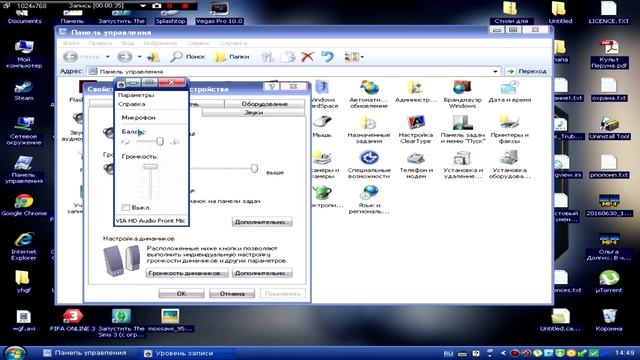Click the Up folder toolbar icon

(153, 57)
